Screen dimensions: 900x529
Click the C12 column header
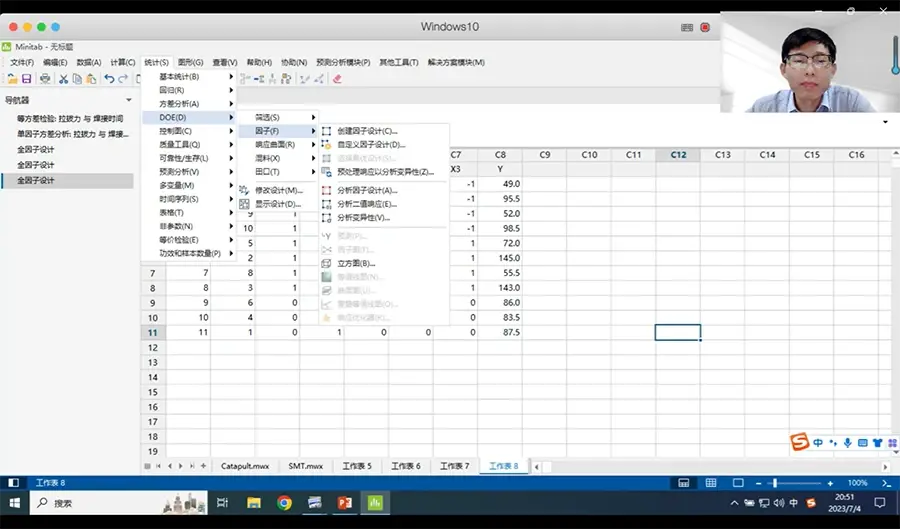coord(678,155)
